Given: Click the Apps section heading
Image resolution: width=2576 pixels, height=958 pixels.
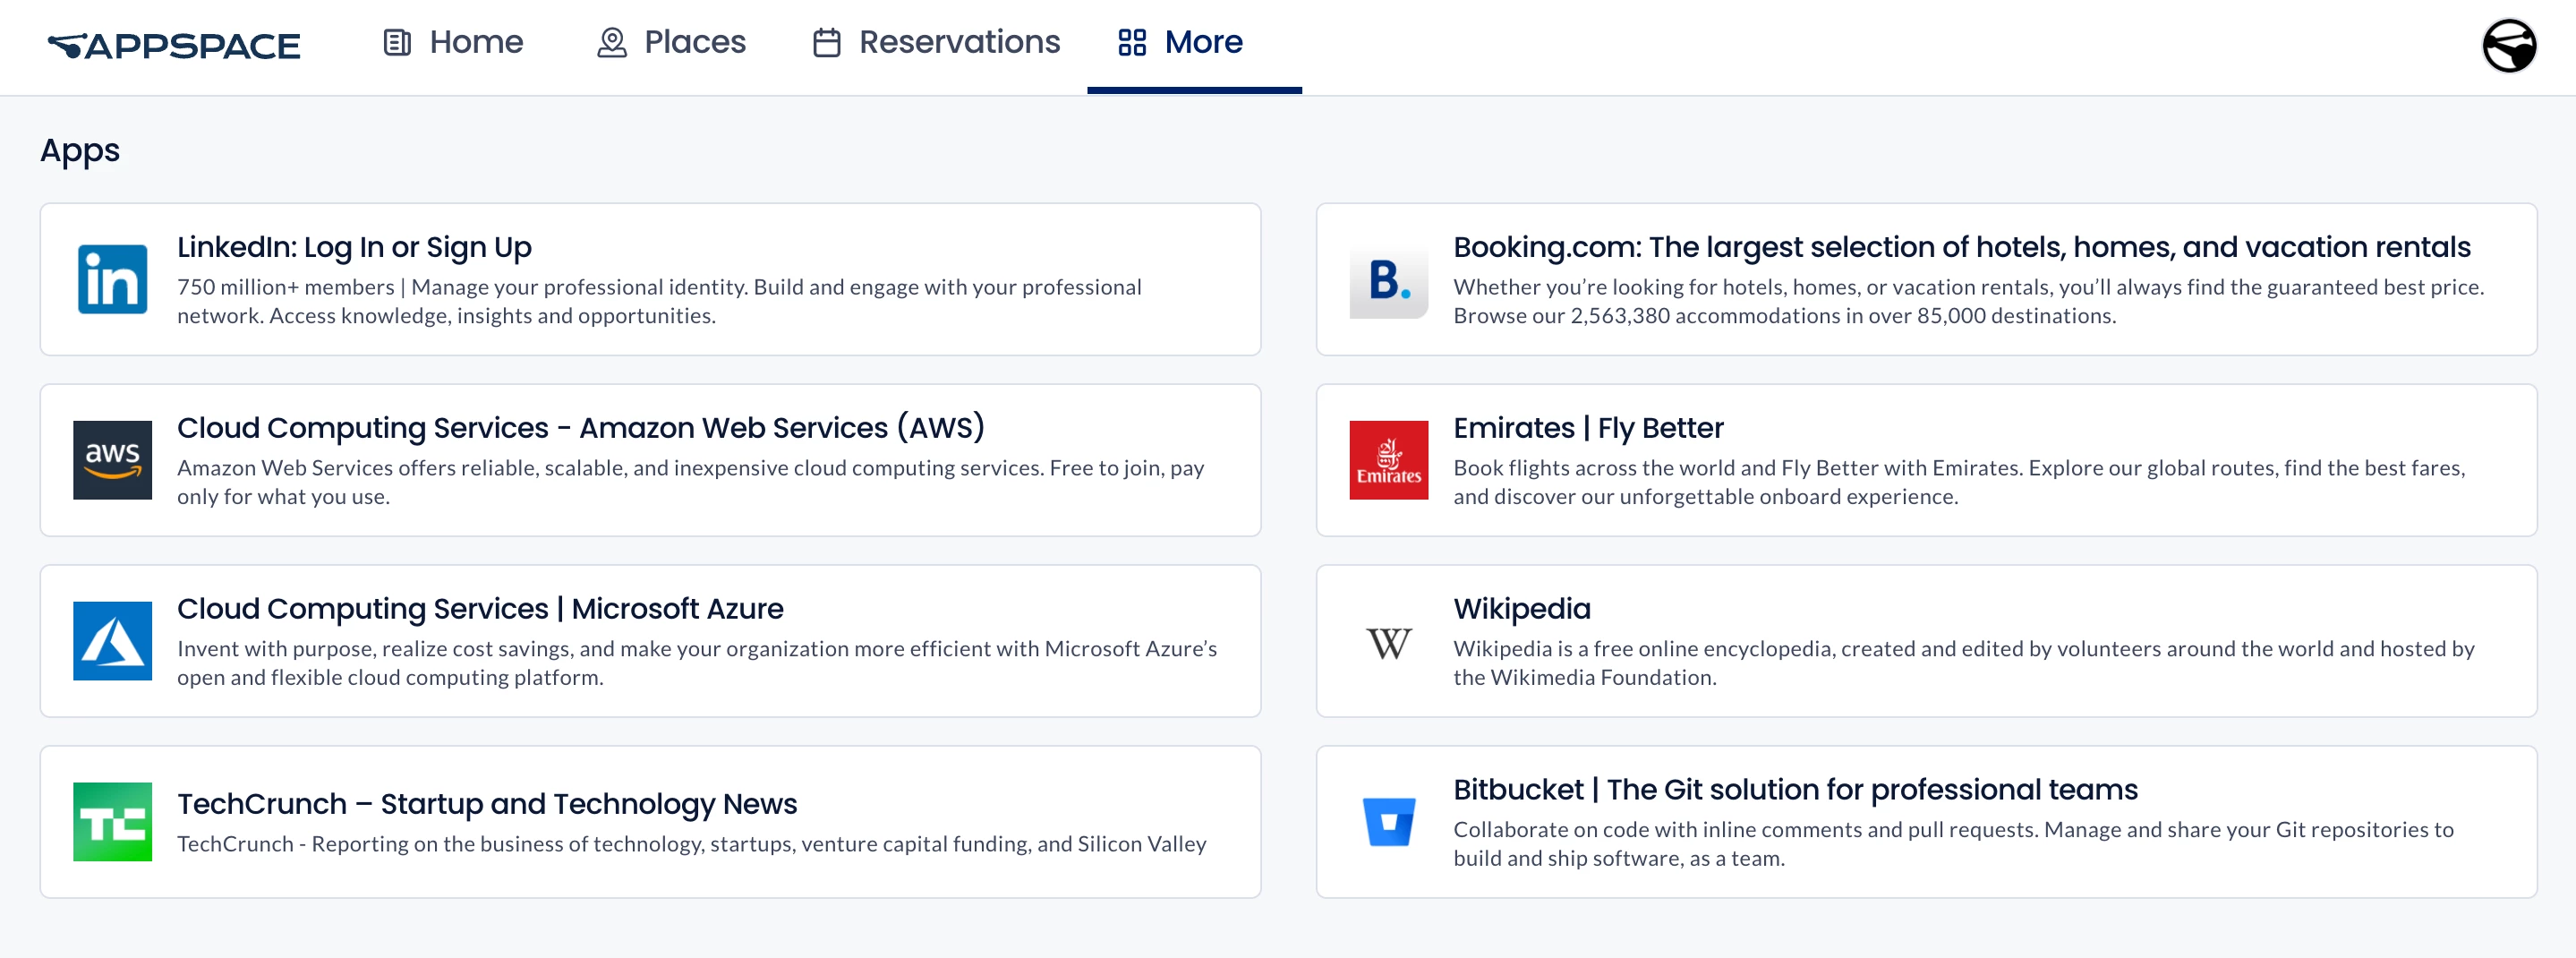Looking at the screenshot, I should pyautogui.click(x=80, y=151).
